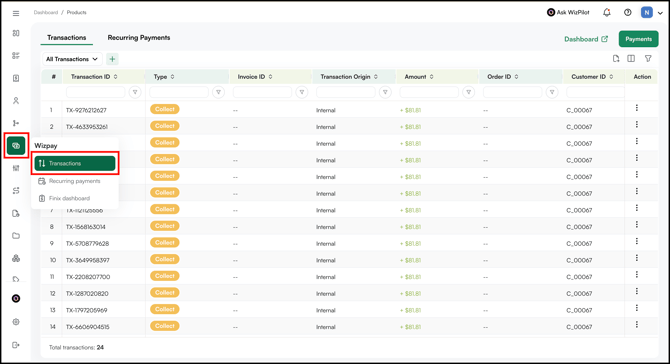Open the contacts person icon in the sidebar

click(x=16, y=101)
